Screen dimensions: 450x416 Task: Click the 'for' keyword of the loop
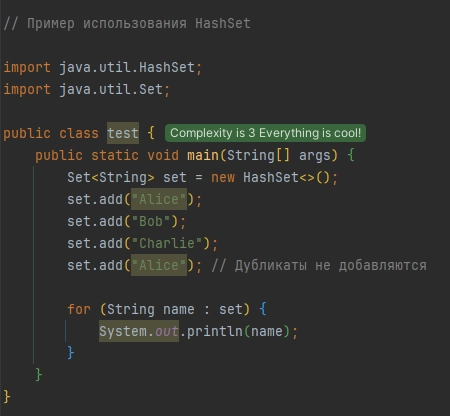pos(79,309)
